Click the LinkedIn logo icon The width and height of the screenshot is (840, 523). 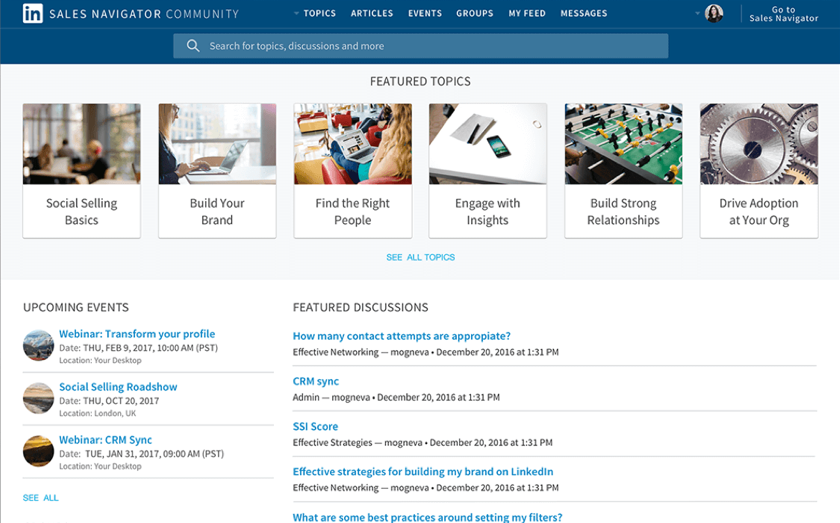[33, 13]
